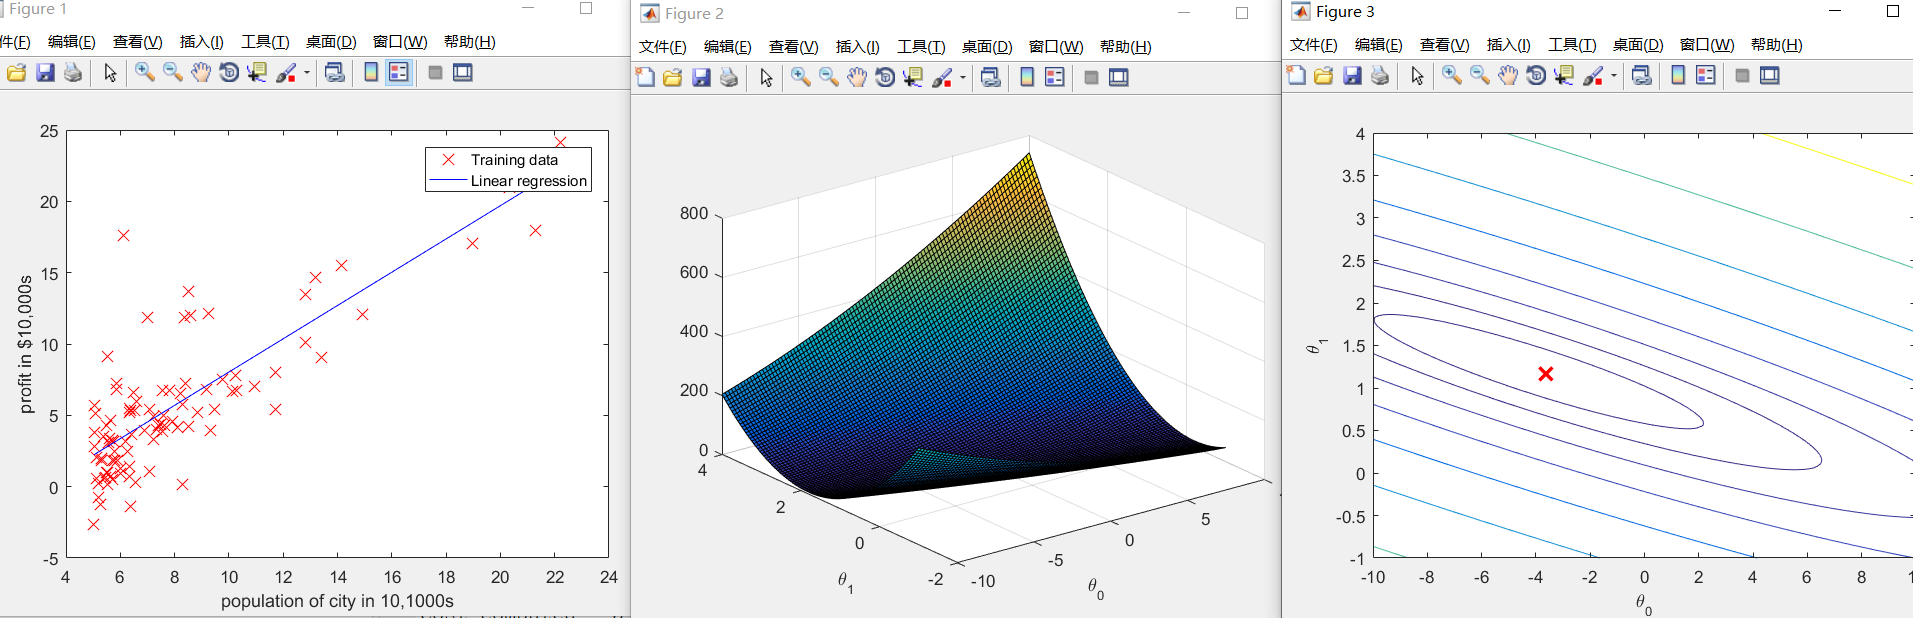The image size is (1913, 618).
Task: Activate Pan hand tool in Figure 2
Action: (857, 78)
